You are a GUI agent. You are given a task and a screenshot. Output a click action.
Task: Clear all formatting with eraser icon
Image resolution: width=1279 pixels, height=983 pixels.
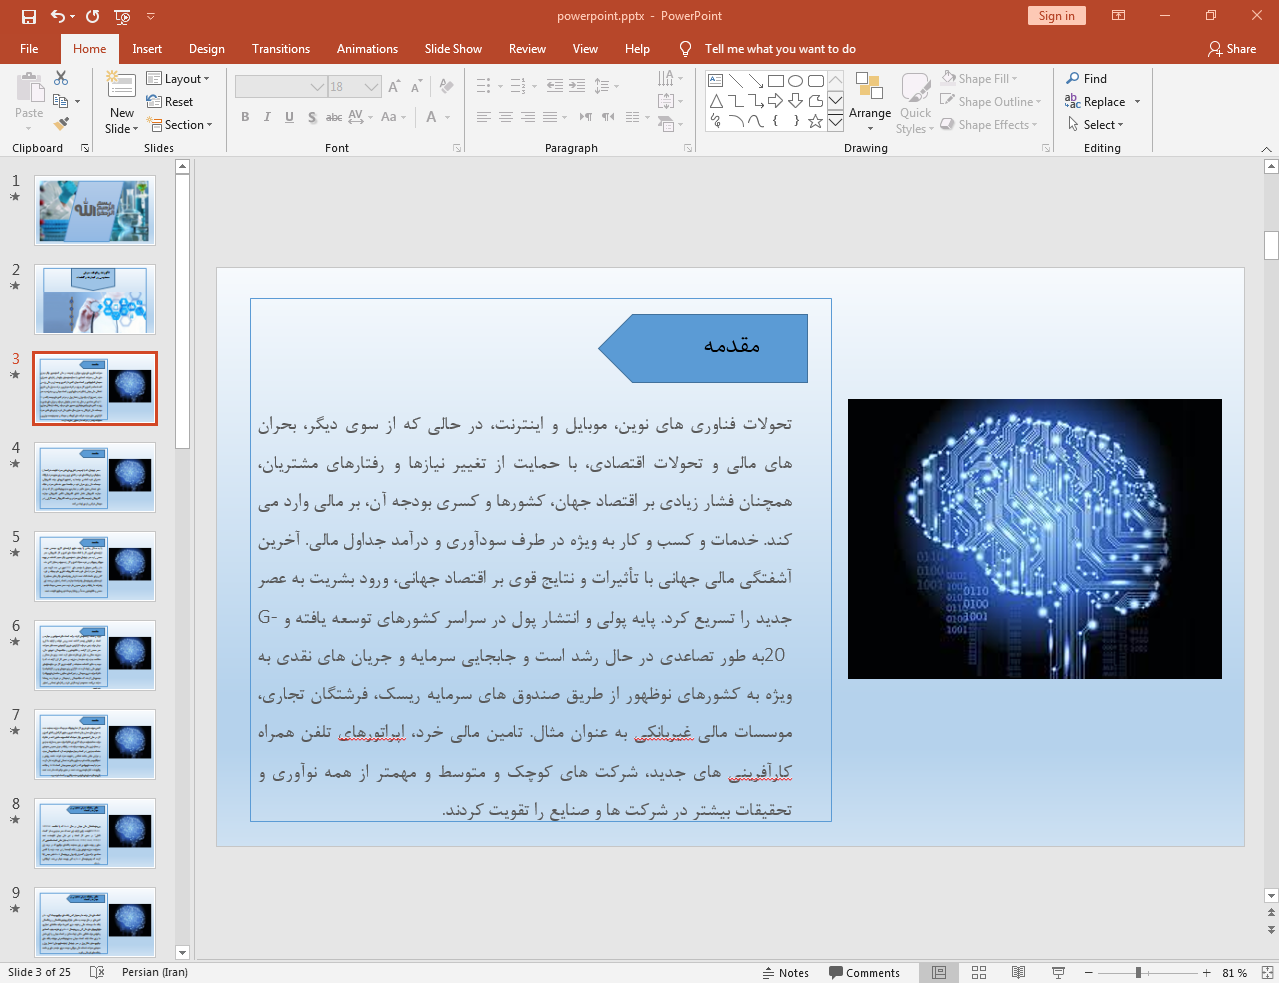point(446,87)
